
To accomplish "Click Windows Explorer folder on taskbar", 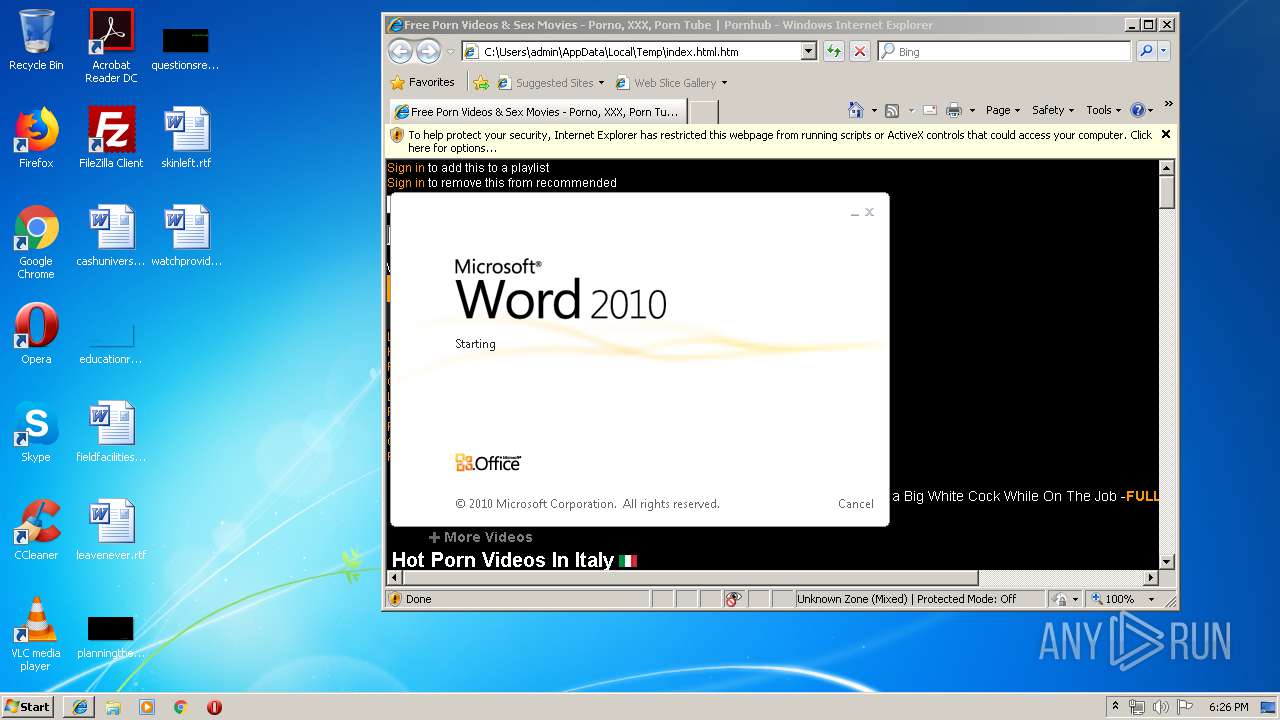I will point(113,707).
